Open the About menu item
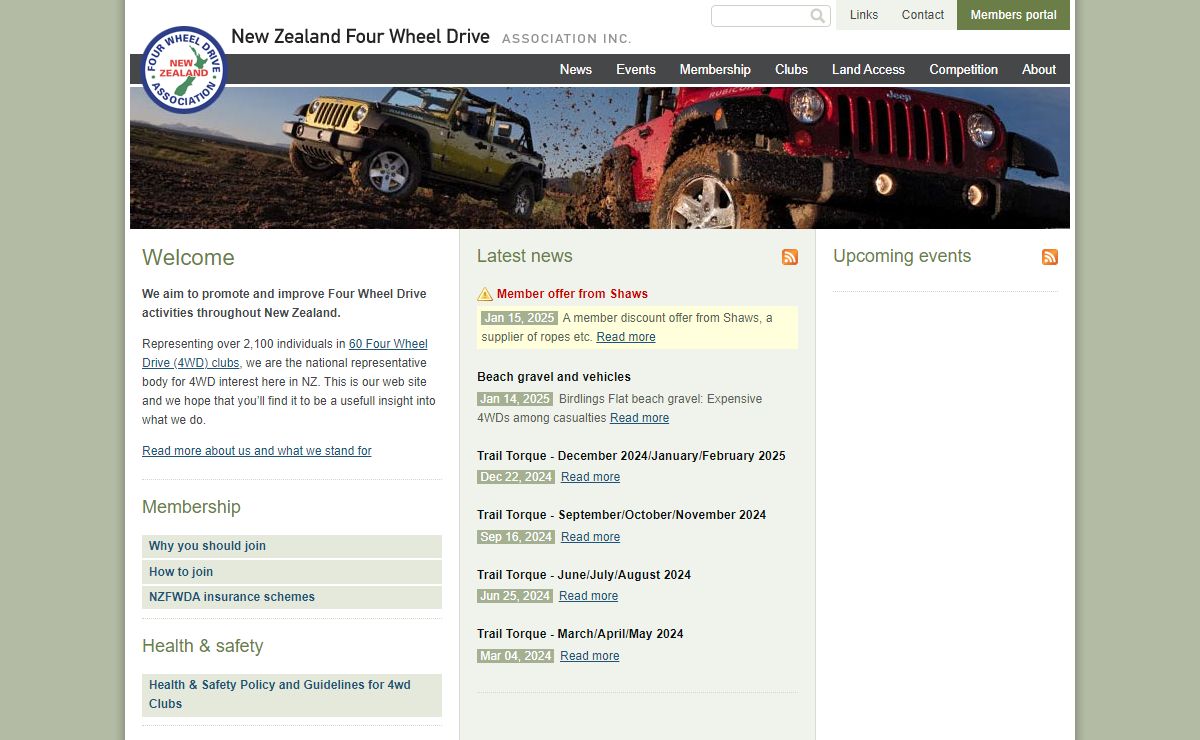Viewport: 1200px width, 740px height. tap(1039, 69)
